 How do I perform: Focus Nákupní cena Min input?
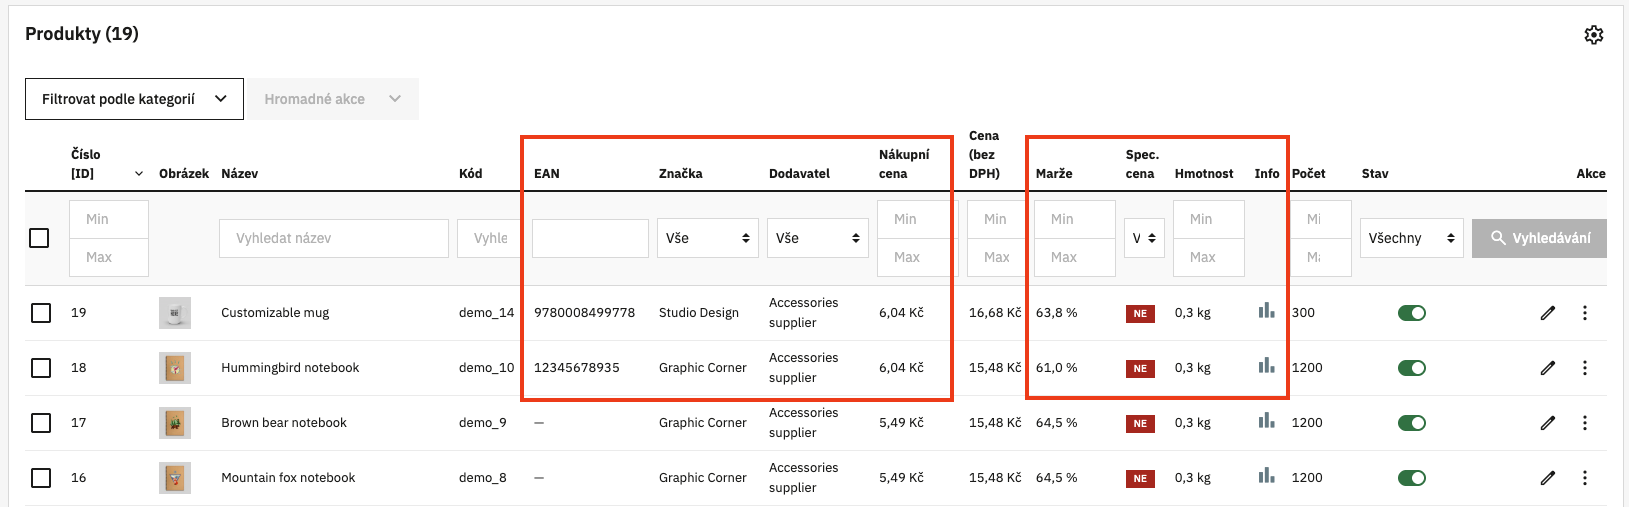(x=916, y=219)
